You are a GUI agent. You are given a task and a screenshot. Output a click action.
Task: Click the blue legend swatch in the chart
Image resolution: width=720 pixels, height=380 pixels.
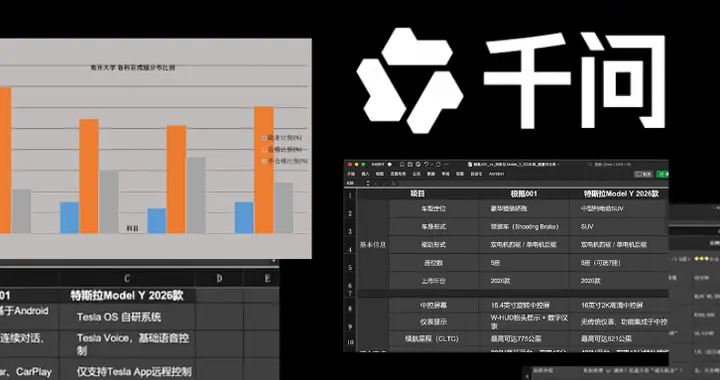[x=264, y=138]
